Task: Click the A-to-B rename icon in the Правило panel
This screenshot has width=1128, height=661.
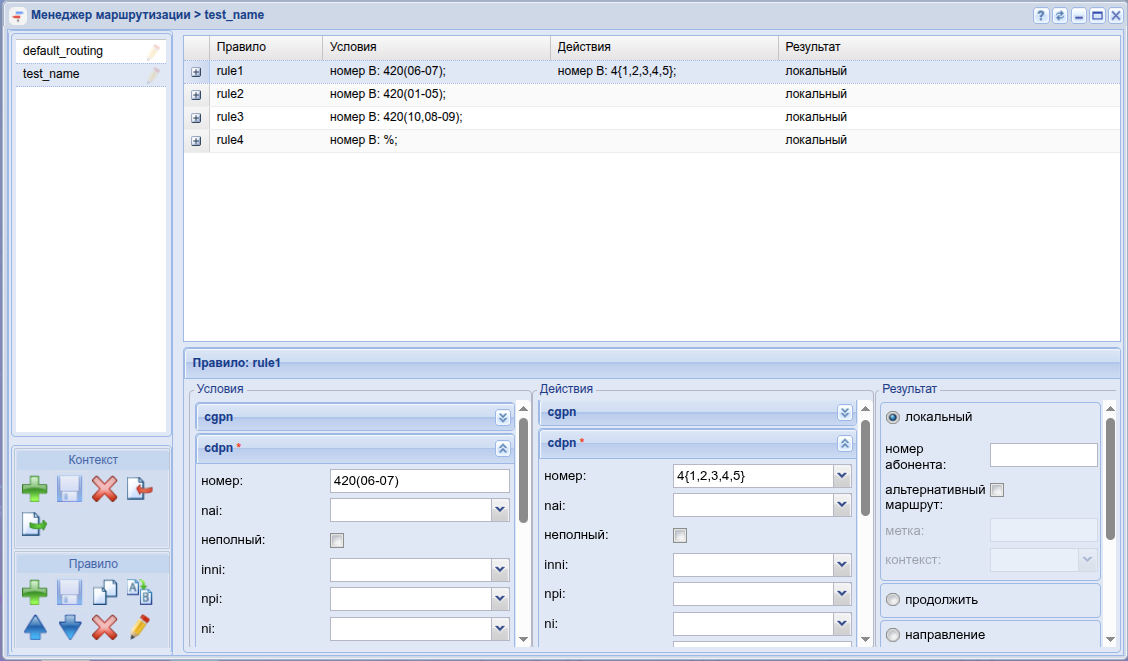Action: [x=139, y=593]
